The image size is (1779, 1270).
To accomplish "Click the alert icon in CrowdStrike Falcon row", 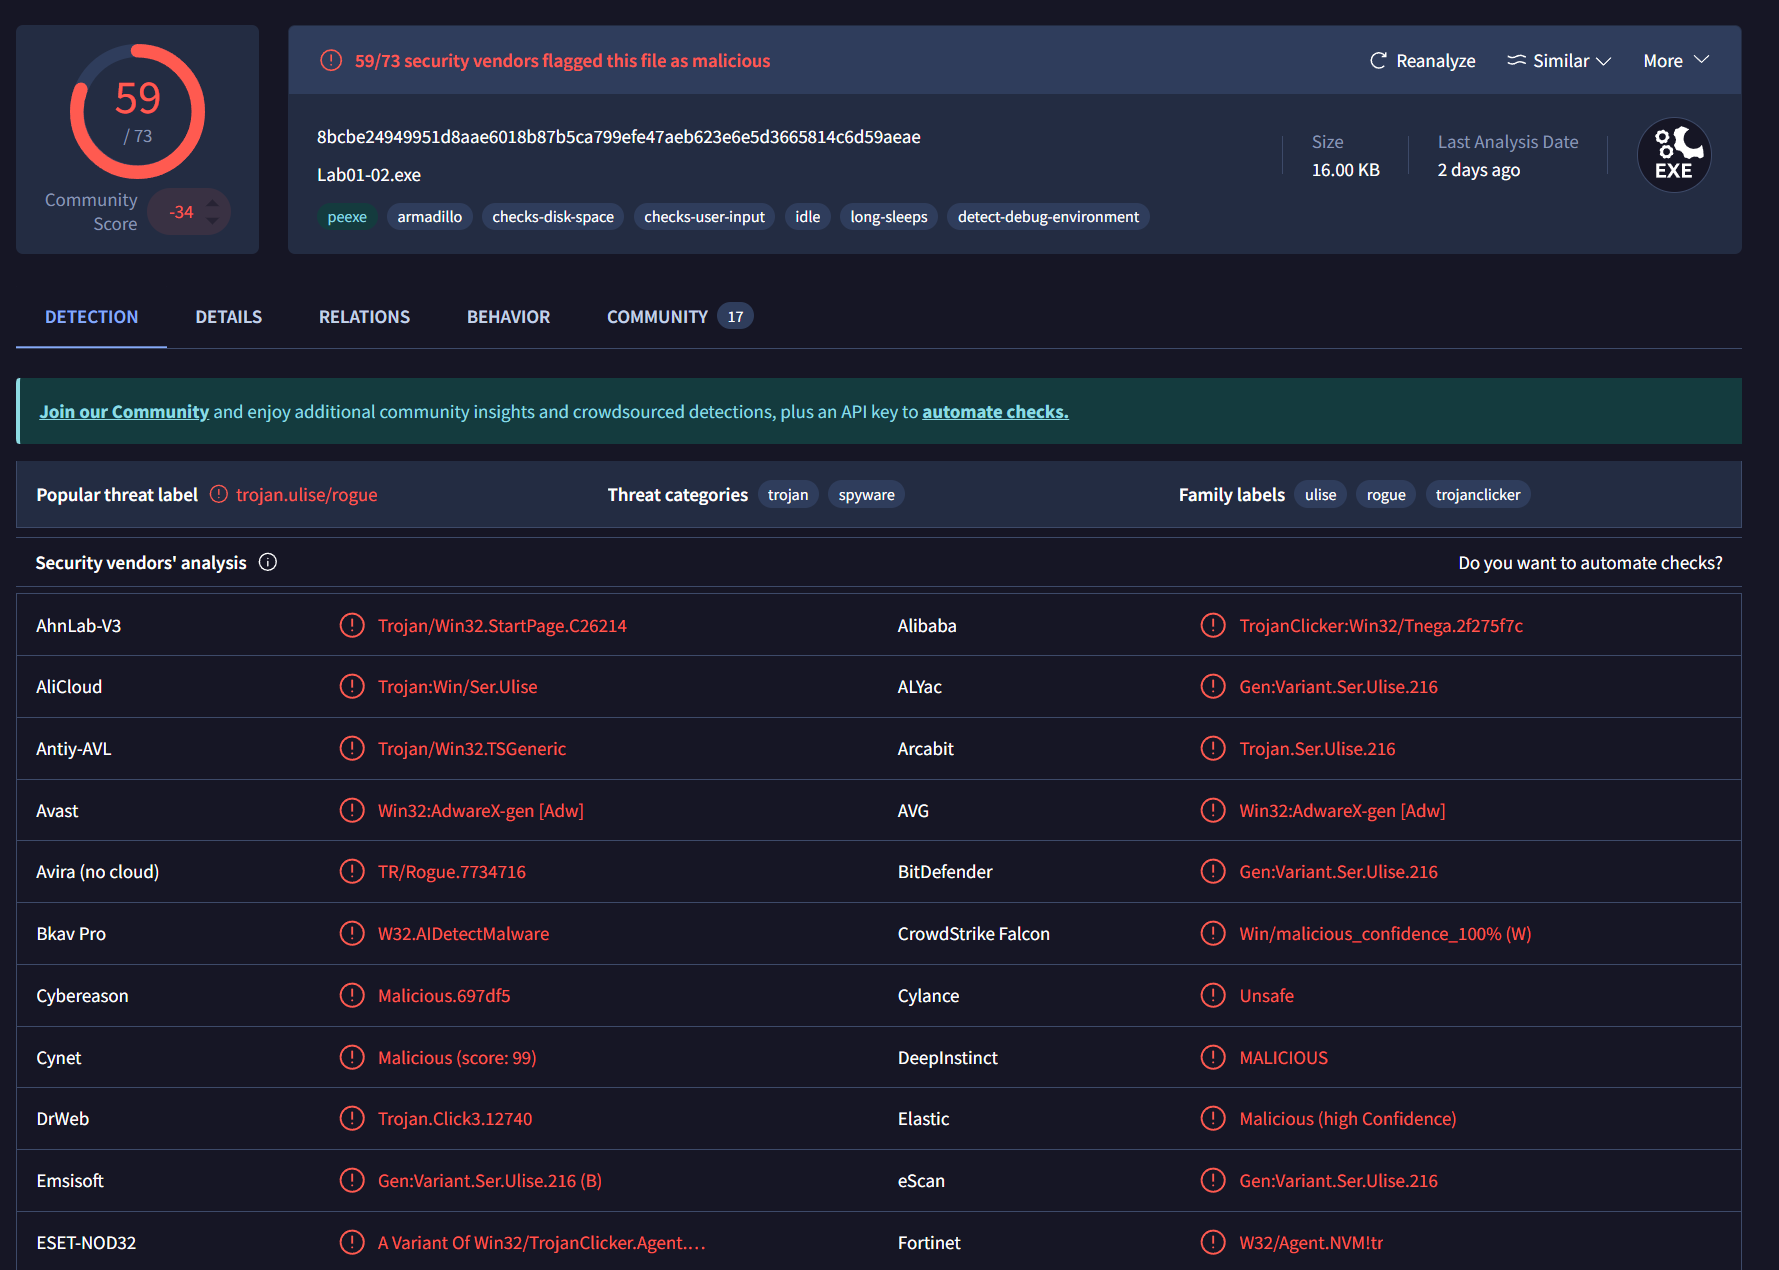I will [x=1213, y=933].
